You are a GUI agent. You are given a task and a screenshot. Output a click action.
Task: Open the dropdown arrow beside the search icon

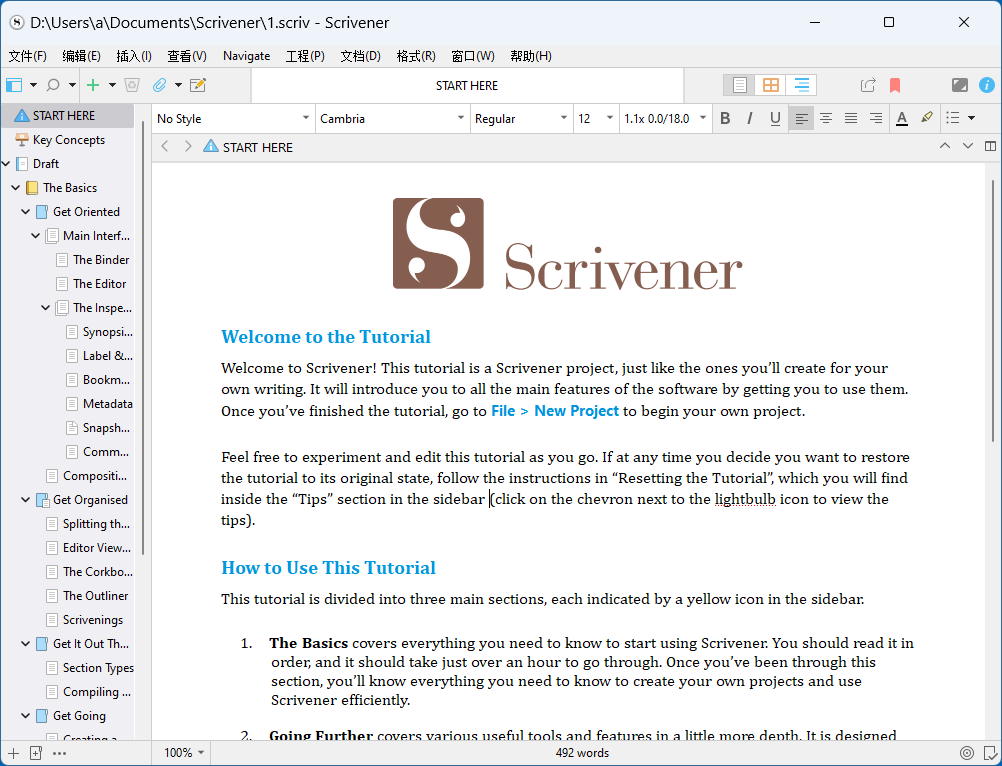[x=72, y=85]
